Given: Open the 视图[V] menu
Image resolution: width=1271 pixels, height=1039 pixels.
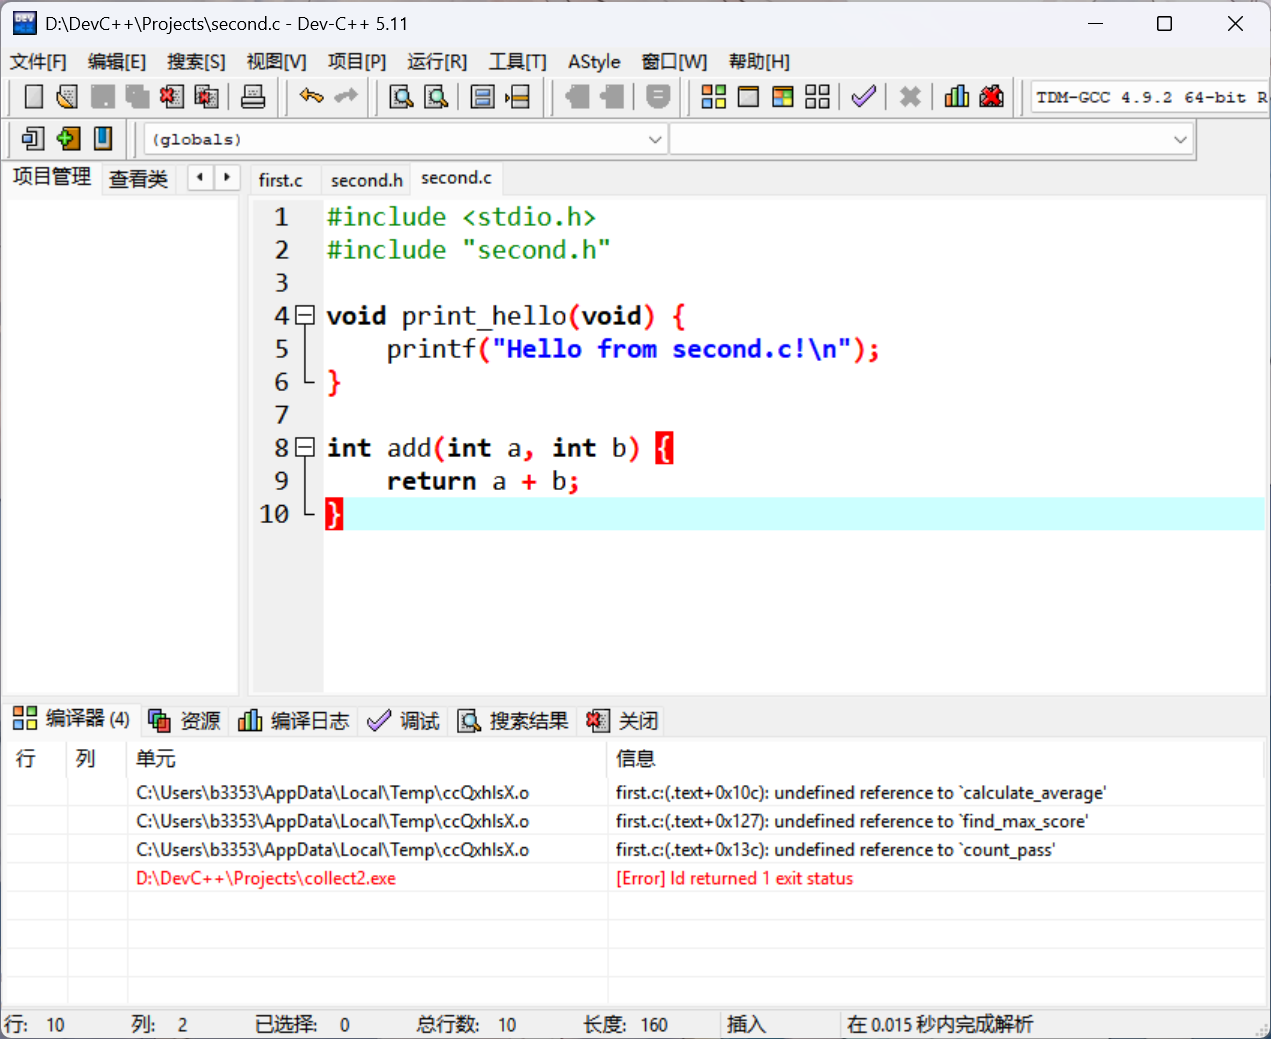Looking at the screenshot, I should pyautogui.click(x=277, y=62).
